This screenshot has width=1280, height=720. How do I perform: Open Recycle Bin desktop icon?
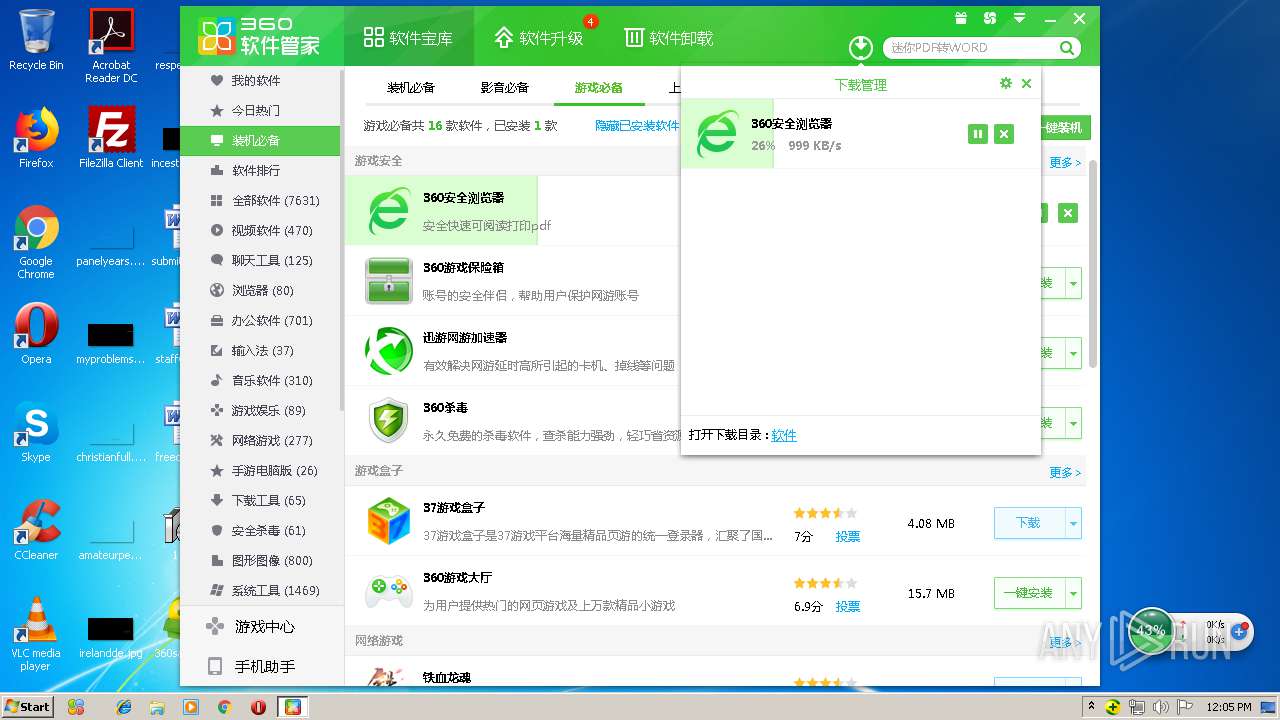36,41
